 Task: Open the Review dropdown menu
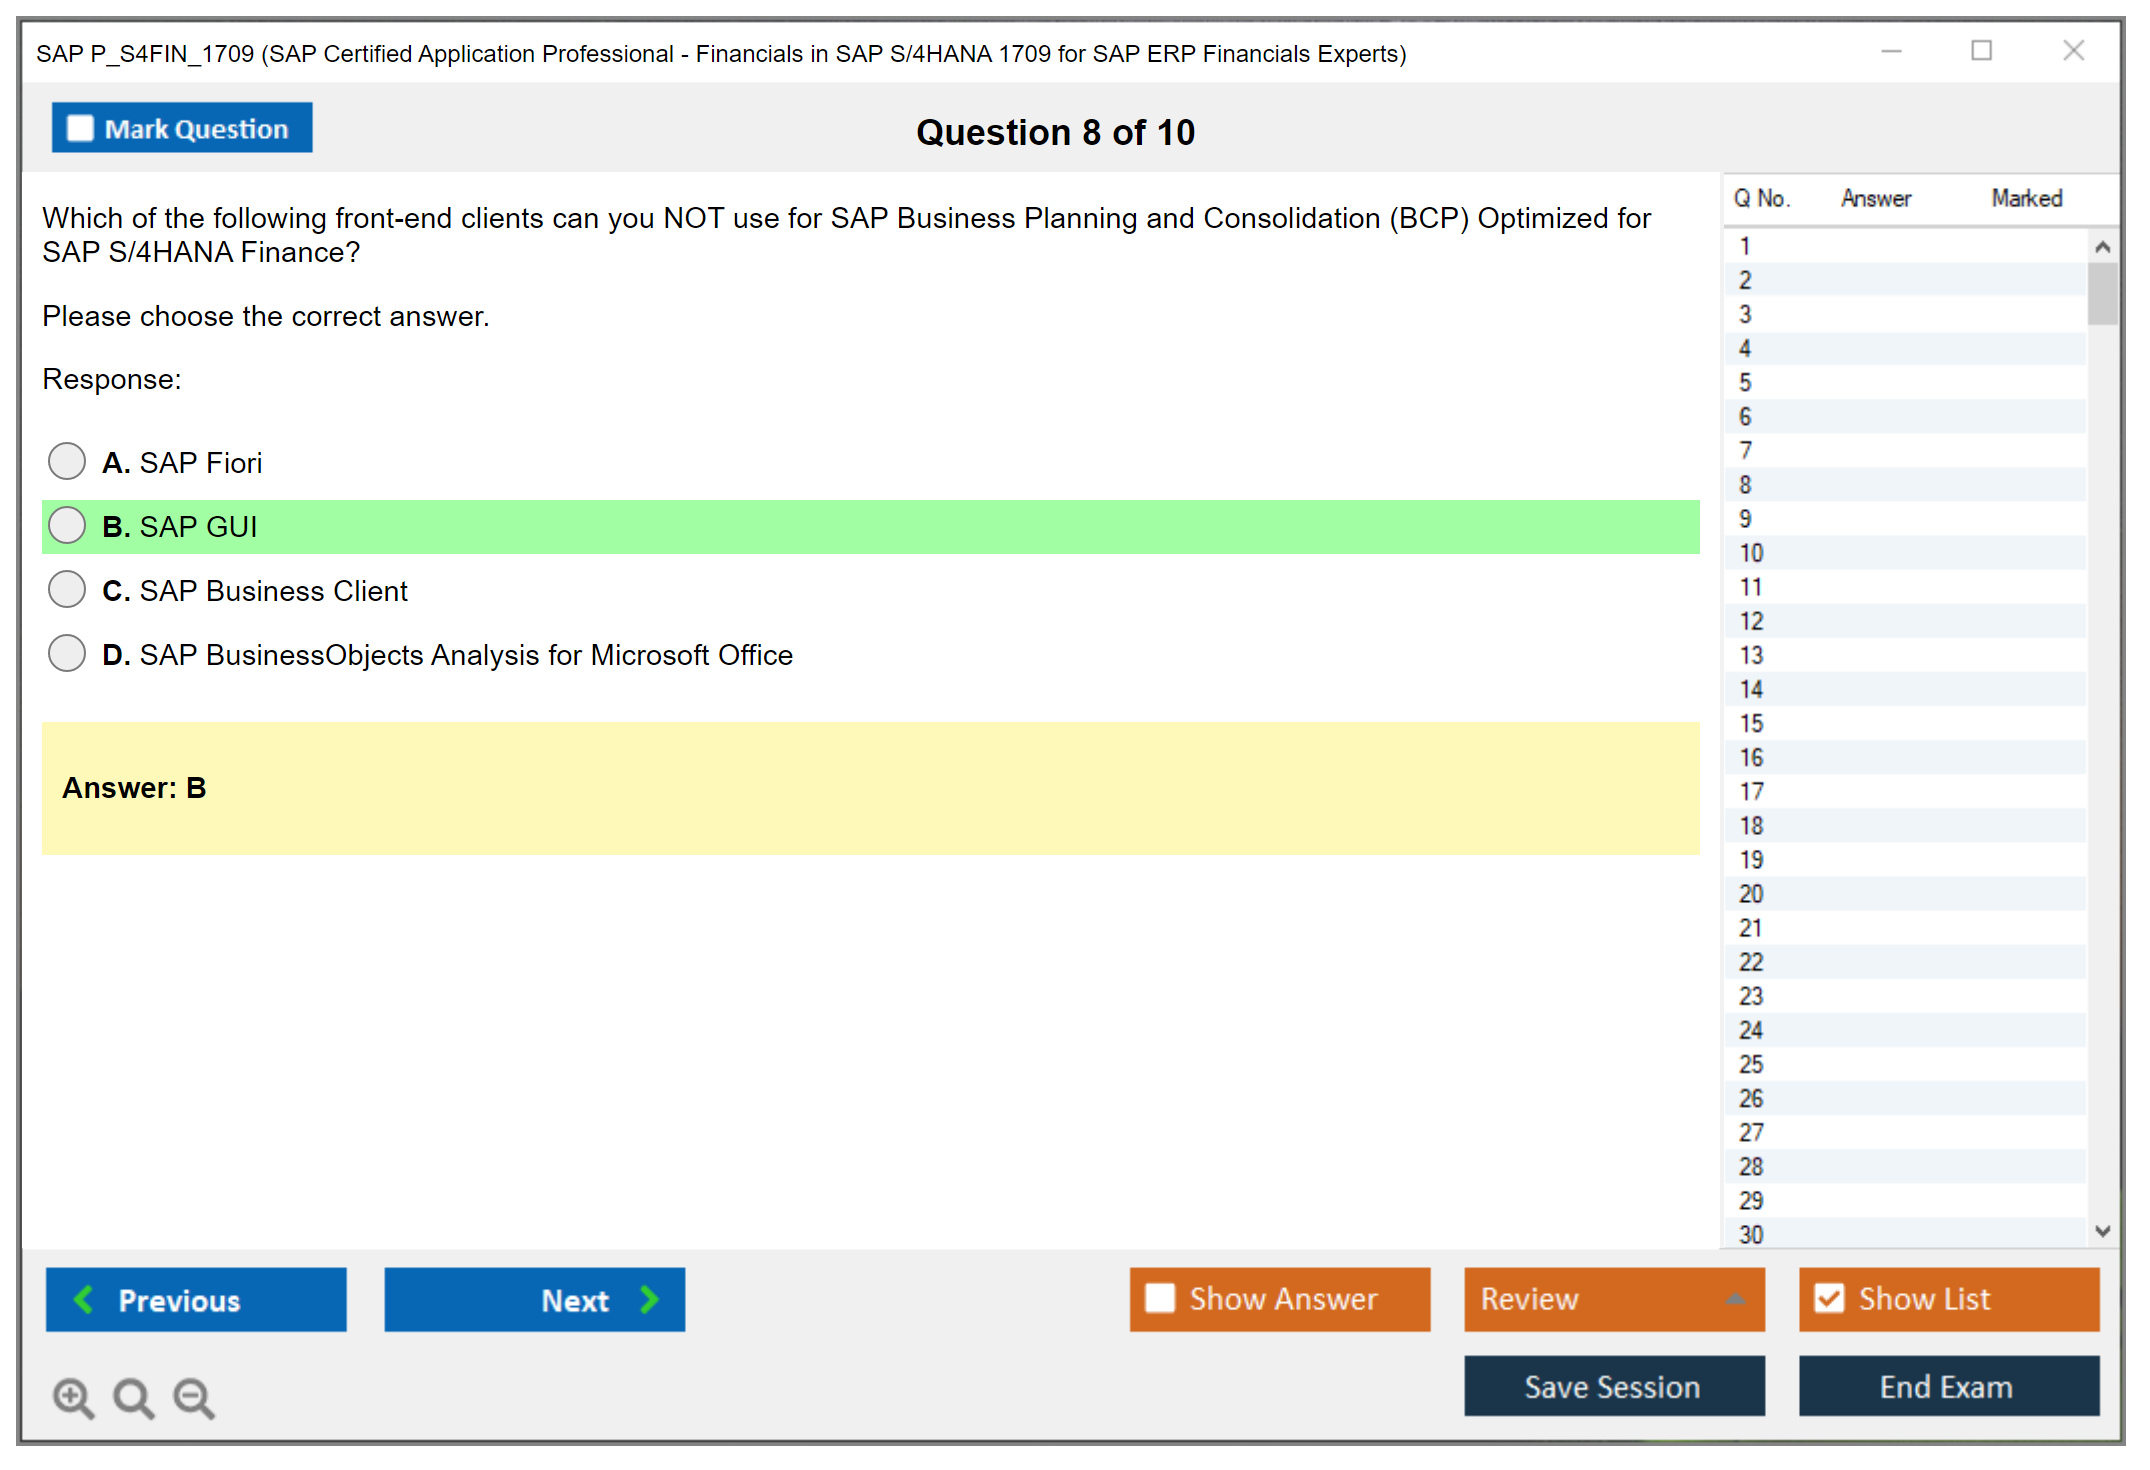[x=1735, y=1299]
